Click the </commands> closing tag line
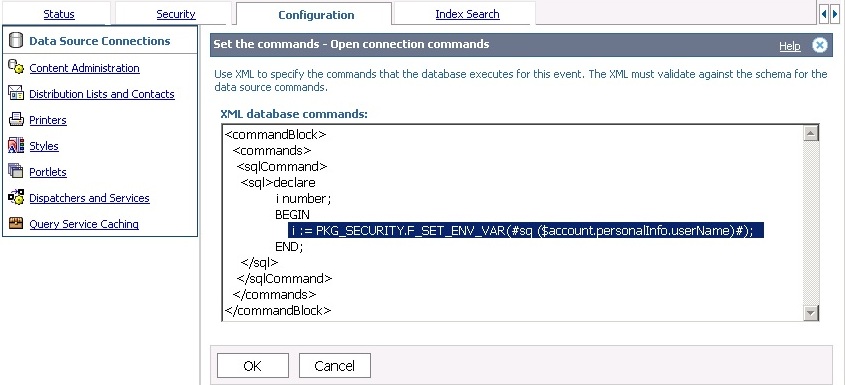845x385 pixels. (x=274, y=295)
